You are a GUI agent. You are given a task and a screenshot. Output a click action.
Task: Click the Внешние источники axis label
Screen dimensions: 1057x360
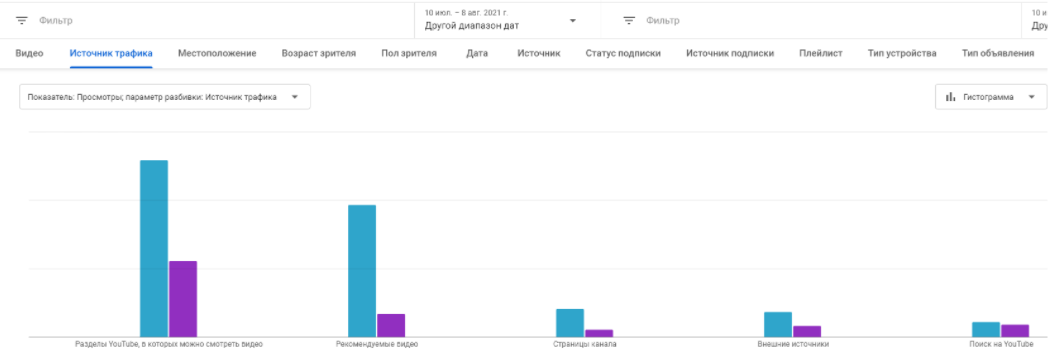793,344
